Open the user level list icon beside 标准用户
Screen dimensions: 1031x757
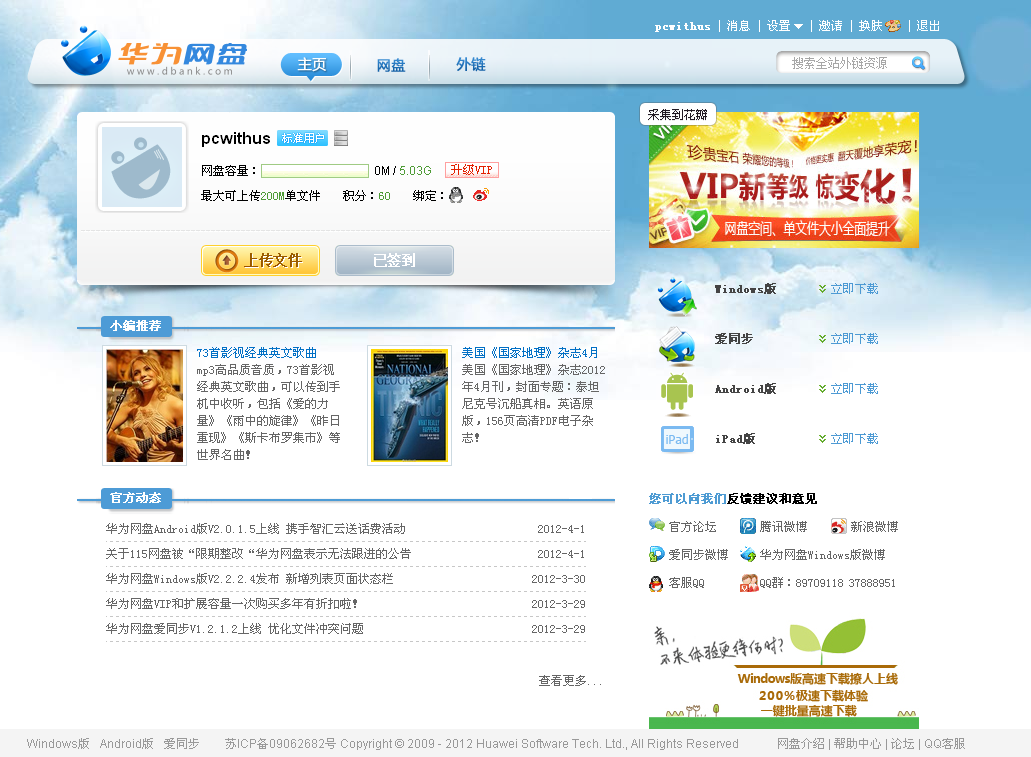click(341, 138)
